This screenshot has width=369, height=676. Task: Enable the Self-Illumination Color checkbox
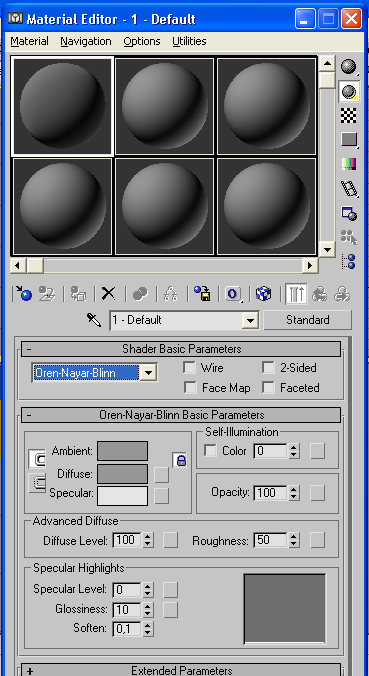pos(210,451)
